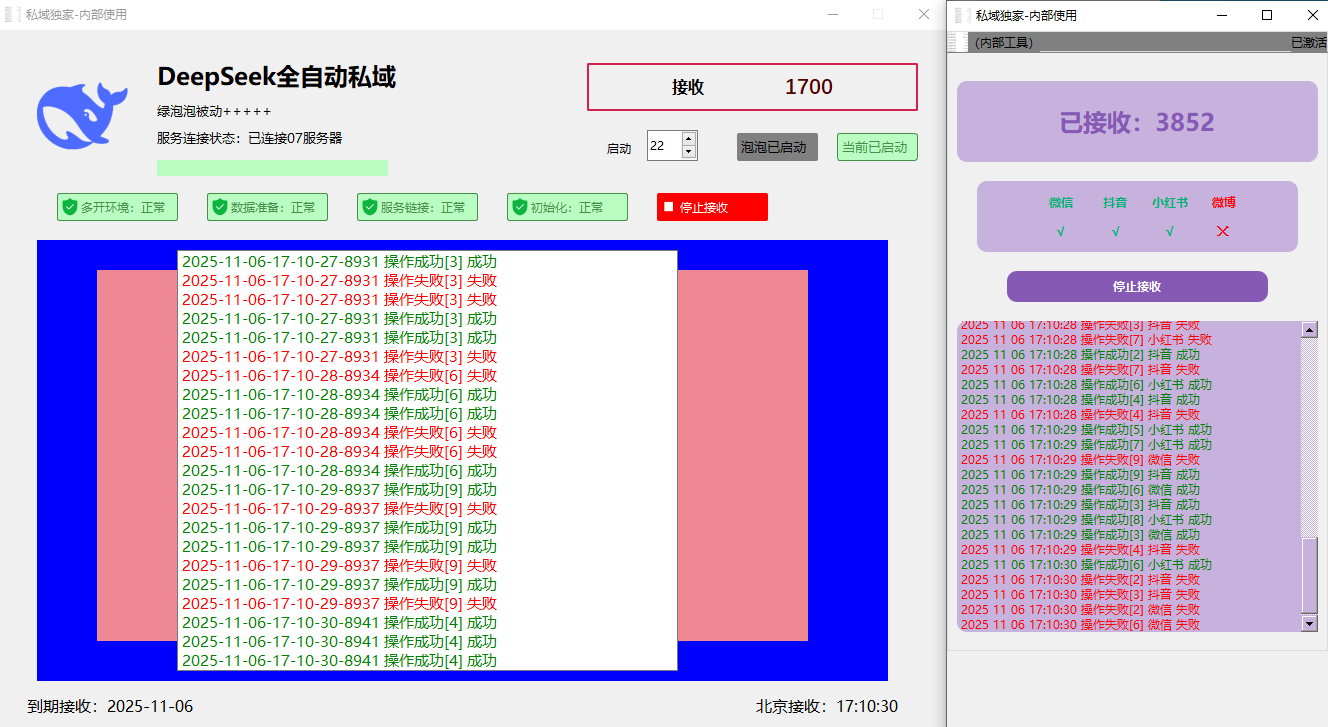Enable the 微博 platform marked with red X
This screenshot has height=727, width=1328.
tap(1225, 231)
